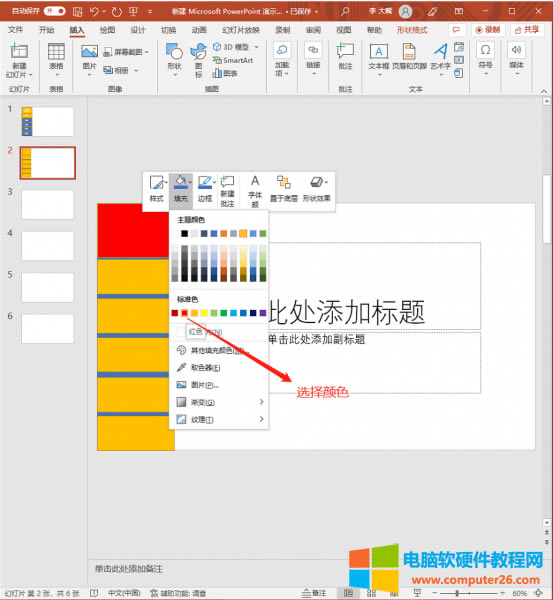553x600 pixels.
Task: Choose 取色器 (Eyedropper) menu item
Action: pos(219,367)
